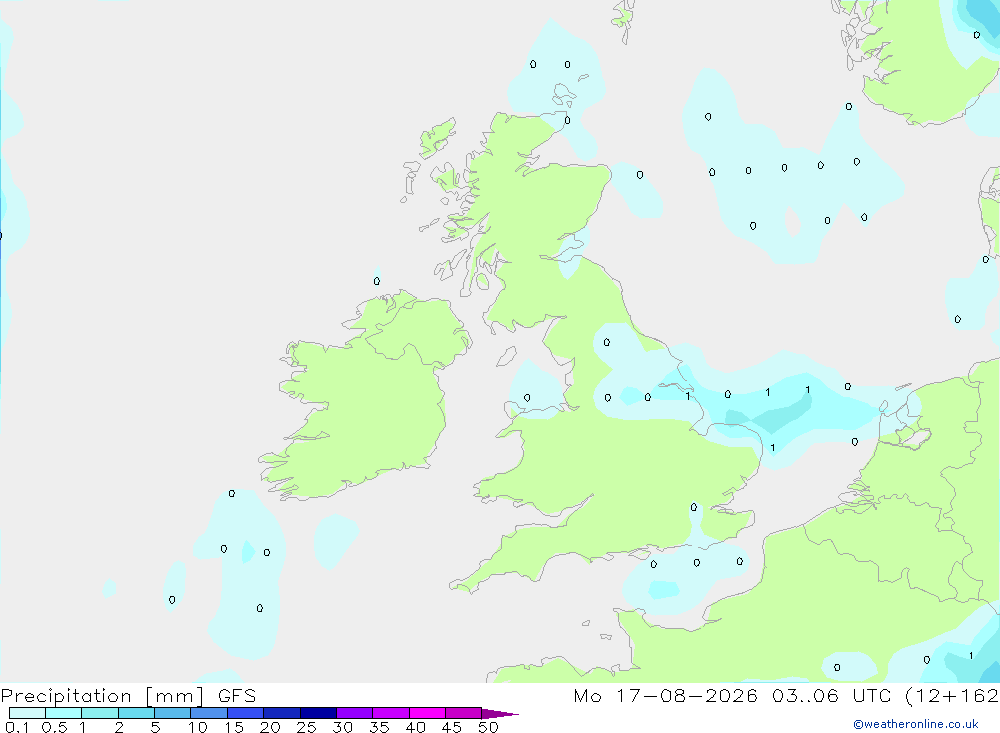Choose the 25–30 mm legend color swatch
This screenshot has height=733, width=1000.
pos(318,713)
